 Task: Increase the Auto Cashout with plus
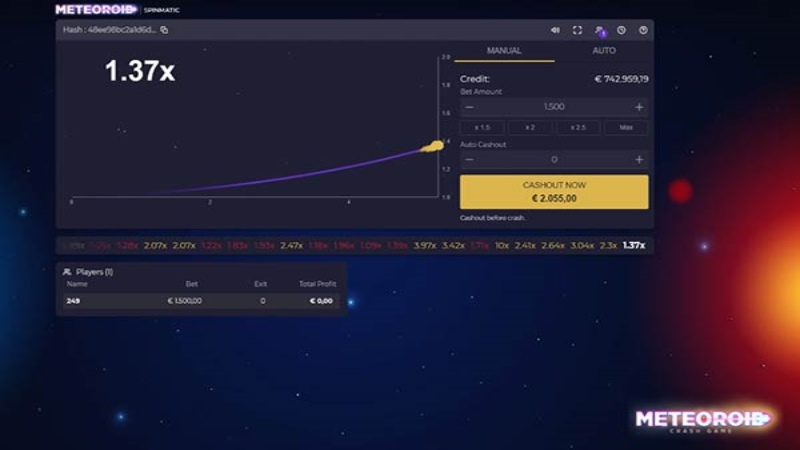pos(639,160)
